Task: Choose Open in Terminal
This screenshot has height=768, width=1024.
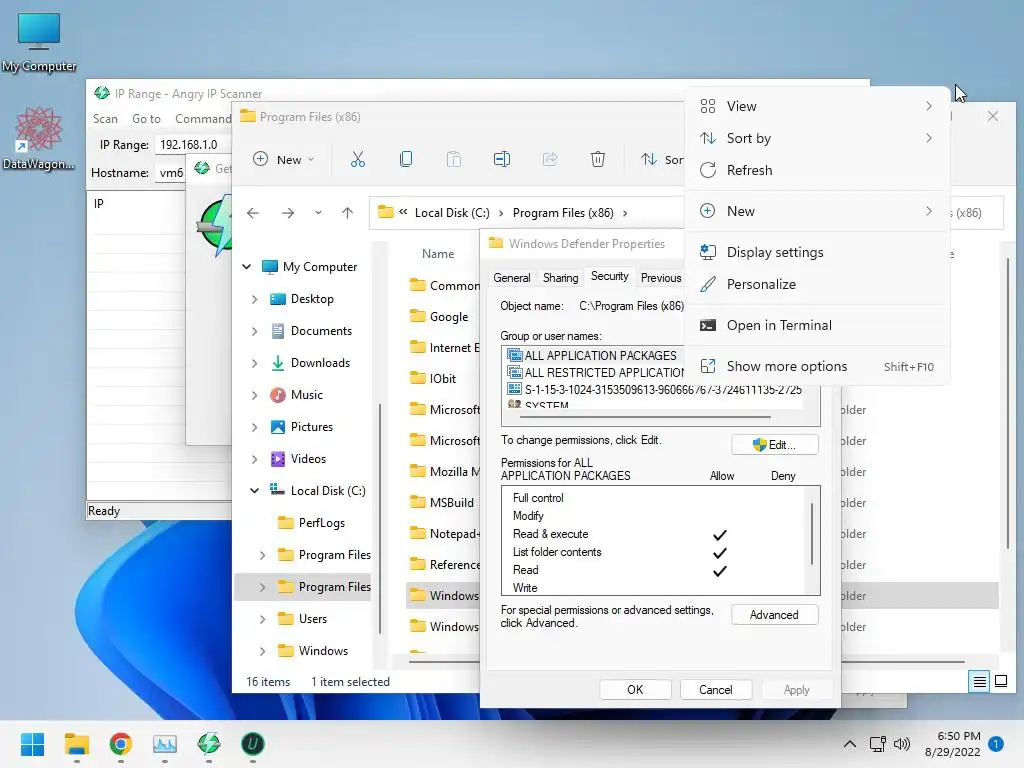Action: coord(816,325)
